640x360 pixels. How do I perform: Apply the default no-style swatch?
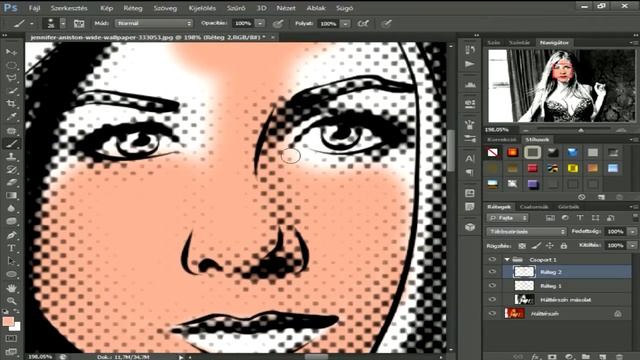(x=493, y=153)
